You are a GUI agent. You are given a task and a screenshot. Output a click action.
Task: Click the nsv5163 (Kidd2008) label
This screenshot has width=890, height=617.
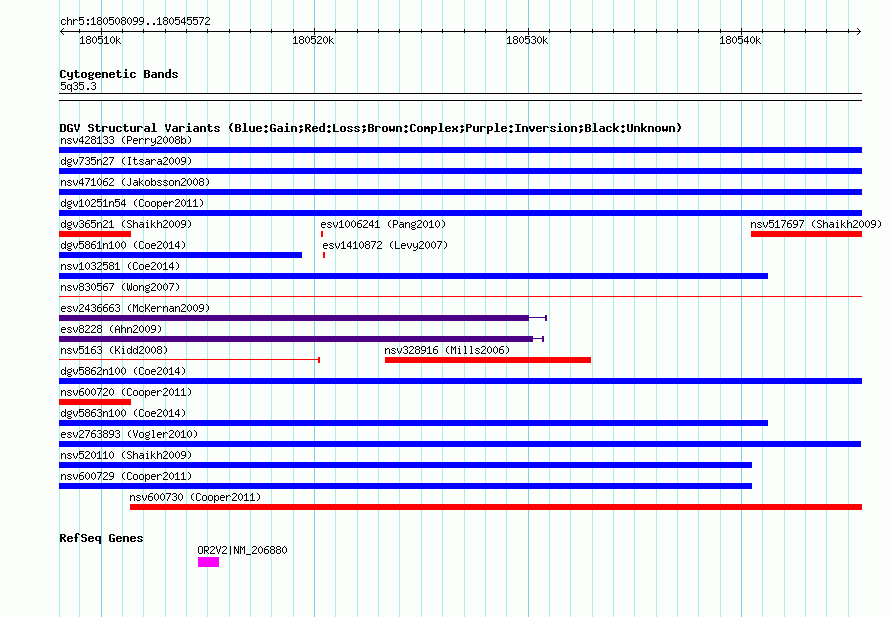coord(114,350)
